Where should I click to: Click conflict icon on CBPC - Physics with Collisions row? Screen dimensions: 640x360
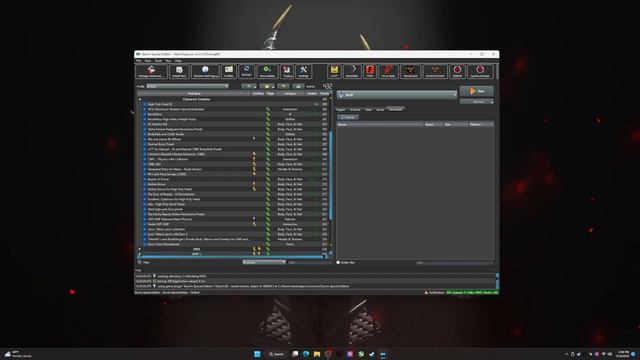254,159
